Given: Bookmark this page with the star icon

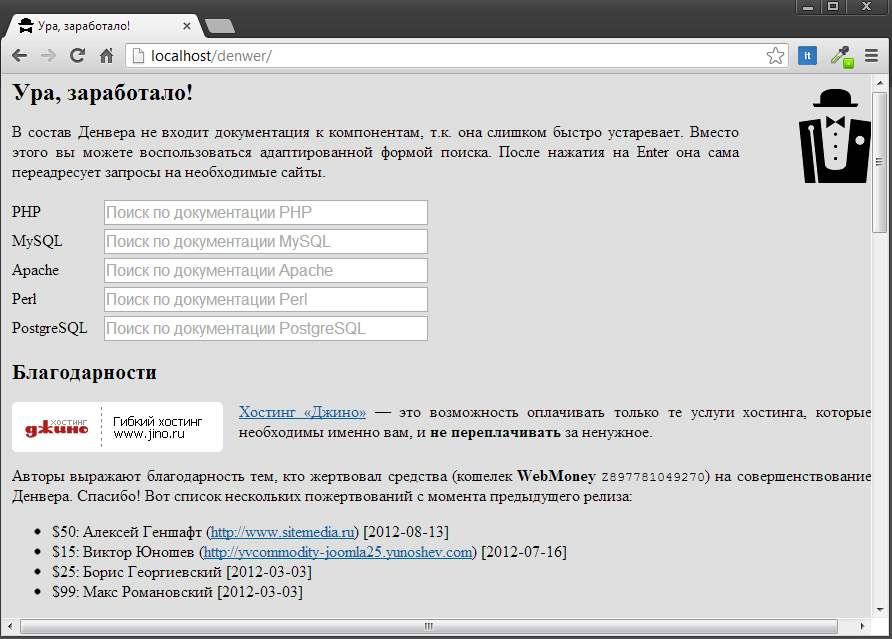Looking at the screenshot, I should point(775,56).
